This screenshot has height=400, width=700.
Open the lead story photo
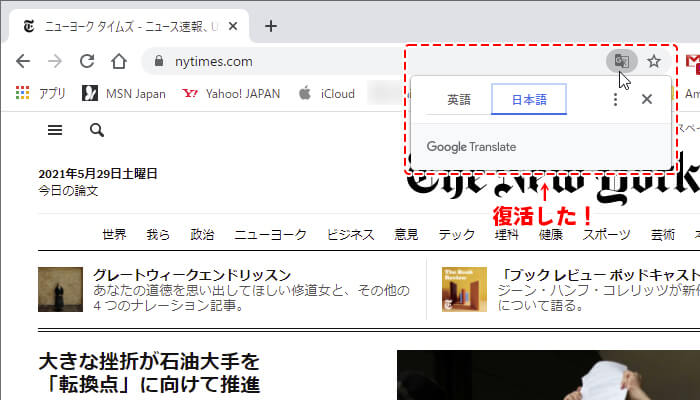pyautogui.click(x=548, y=375)
